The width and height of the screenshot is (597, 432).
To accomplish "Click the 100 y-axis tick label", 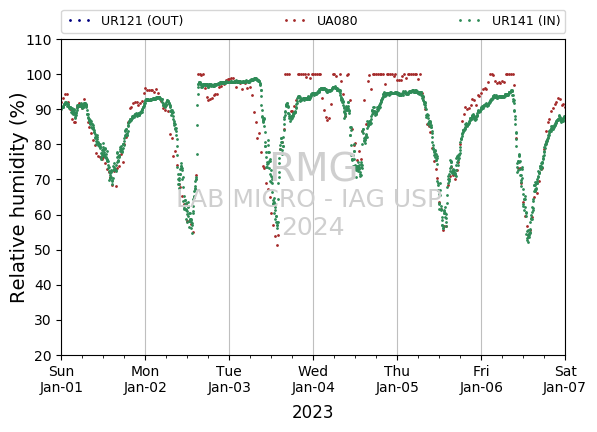I will tap(38, 75).
